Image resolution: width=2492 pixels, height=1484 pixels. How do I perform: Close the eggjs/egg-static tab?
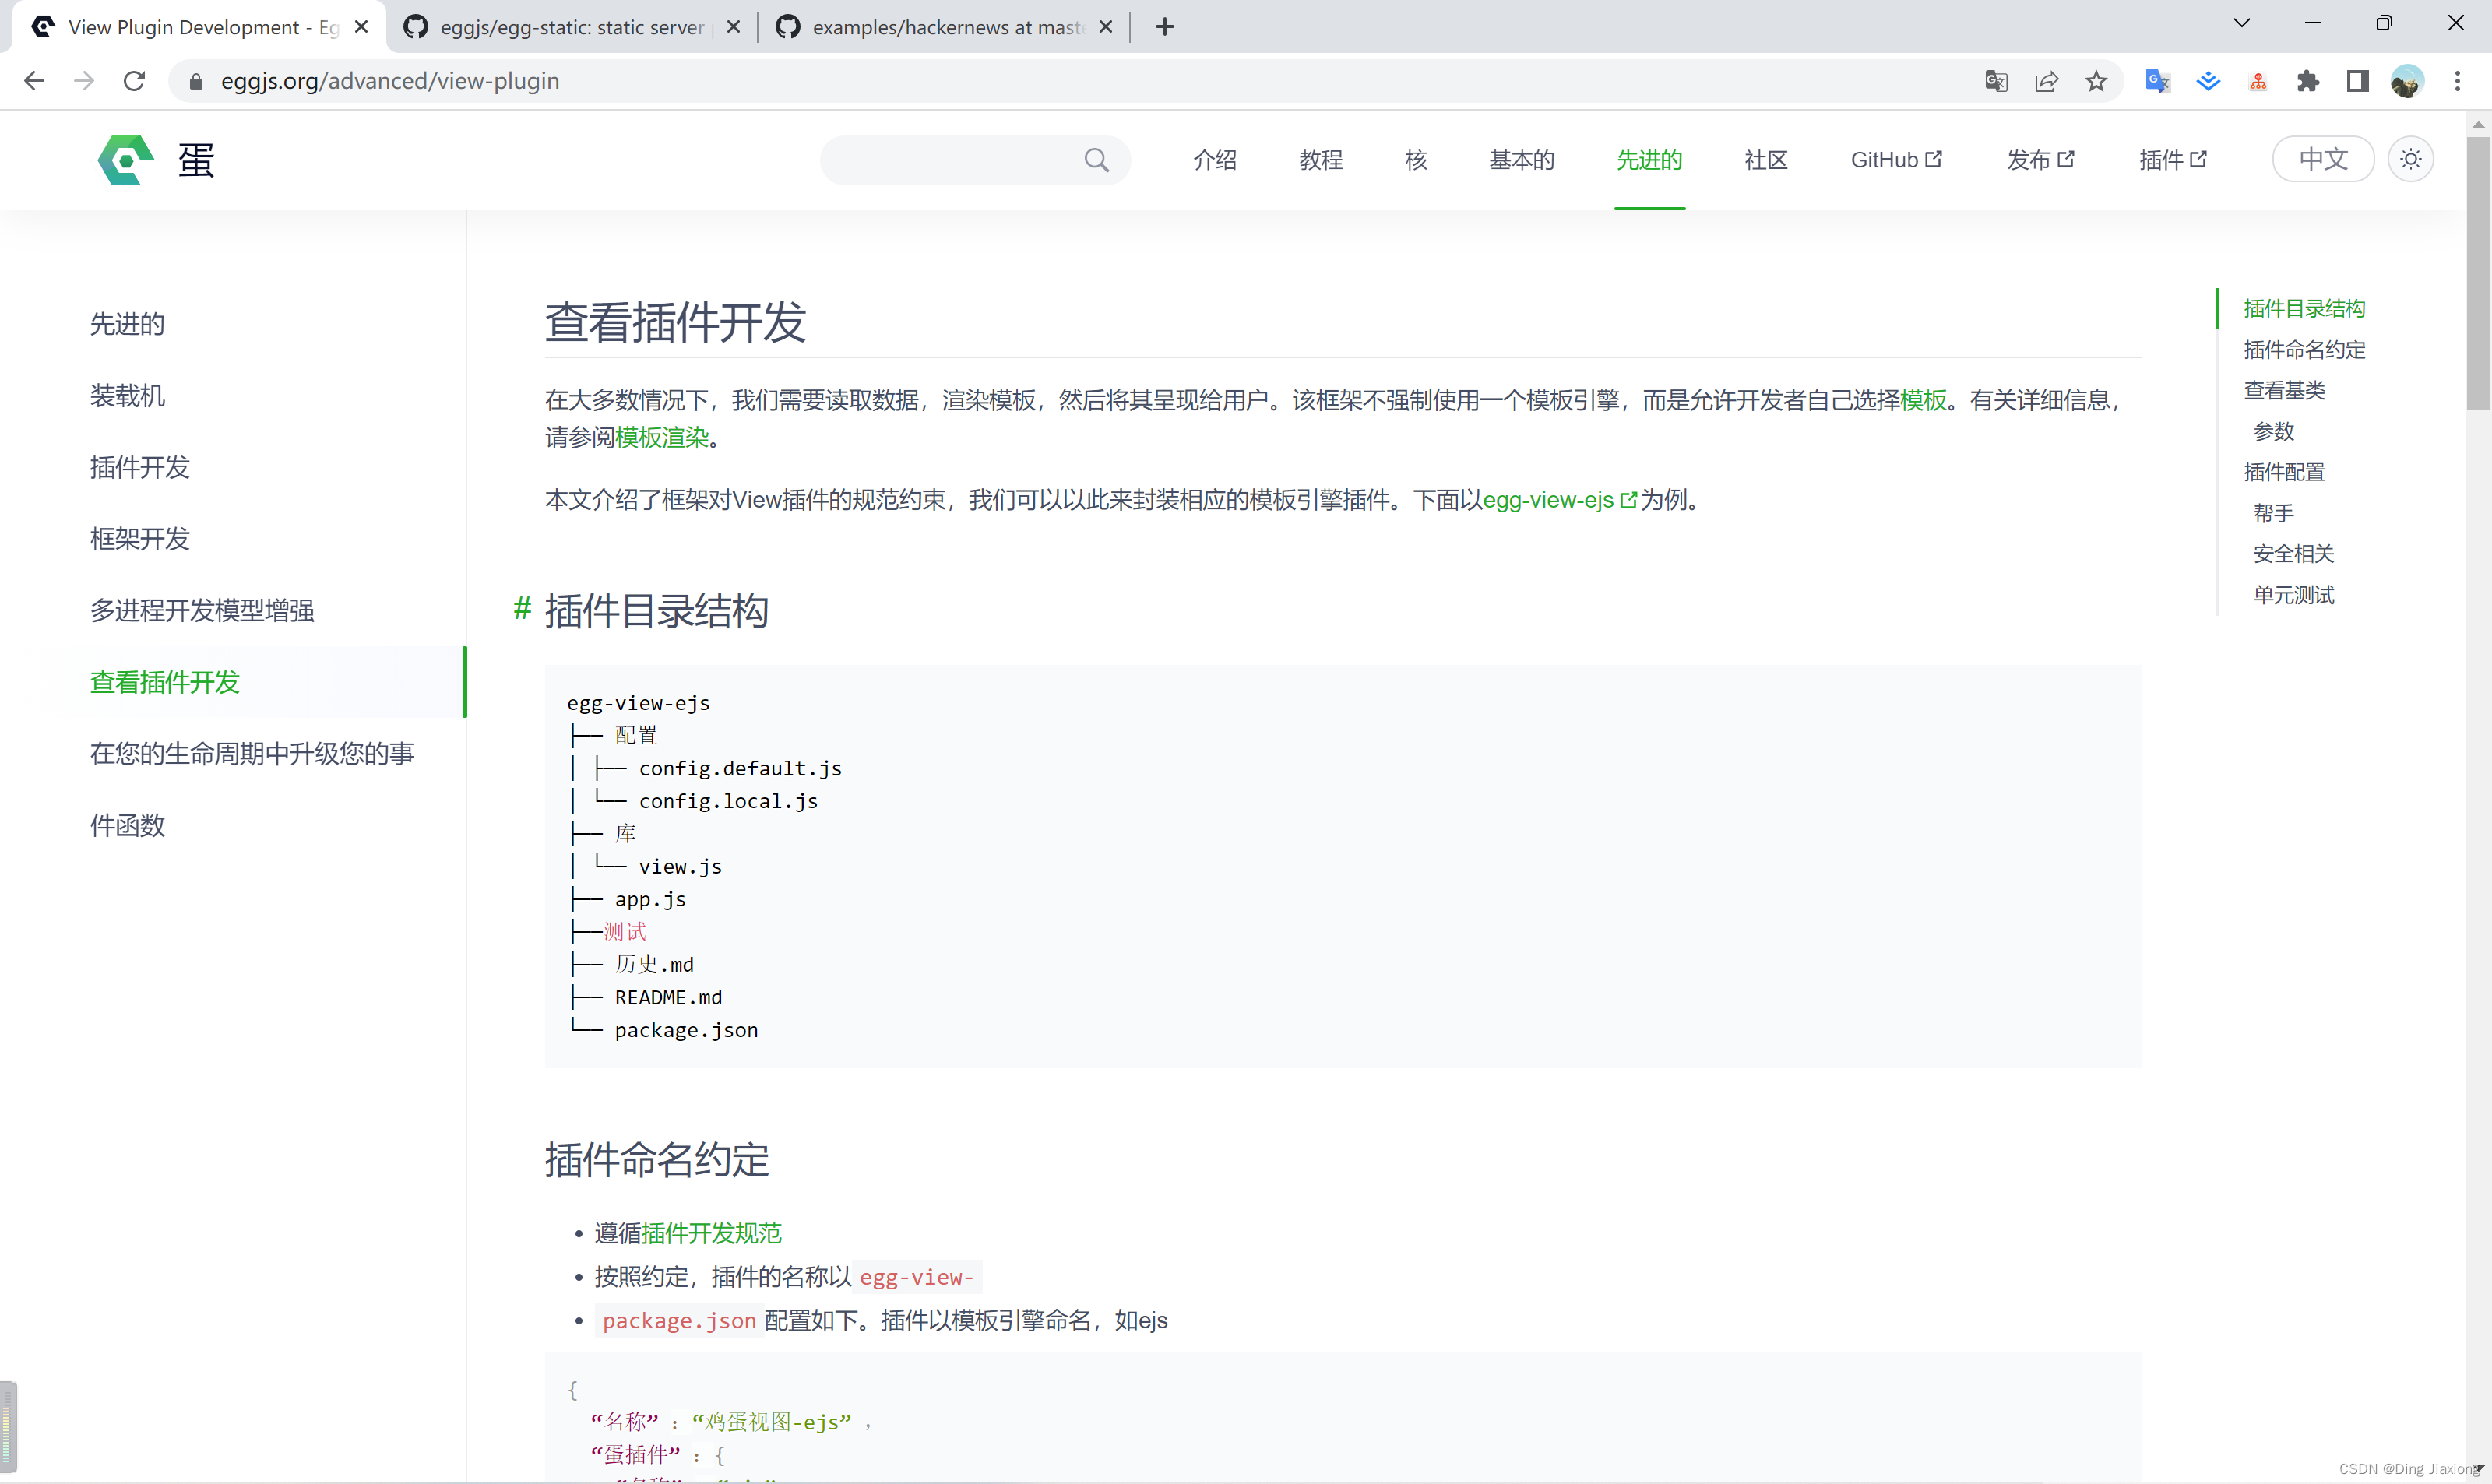pyautogui.click(x=733, y=27)
